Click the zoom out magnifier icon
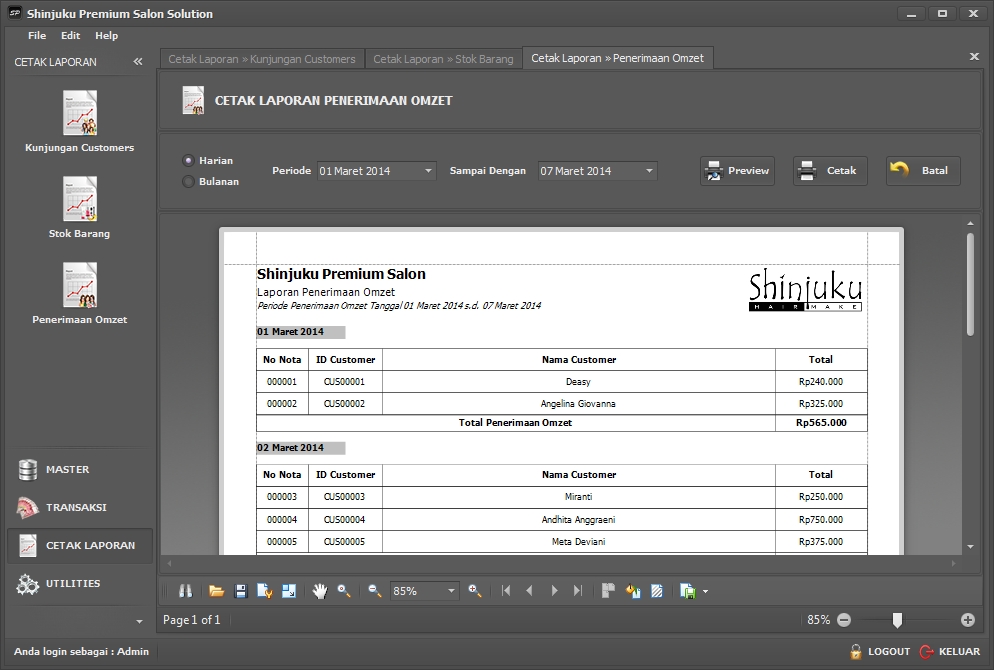Screen dimensions: 994x670 [x=375, y=591]
